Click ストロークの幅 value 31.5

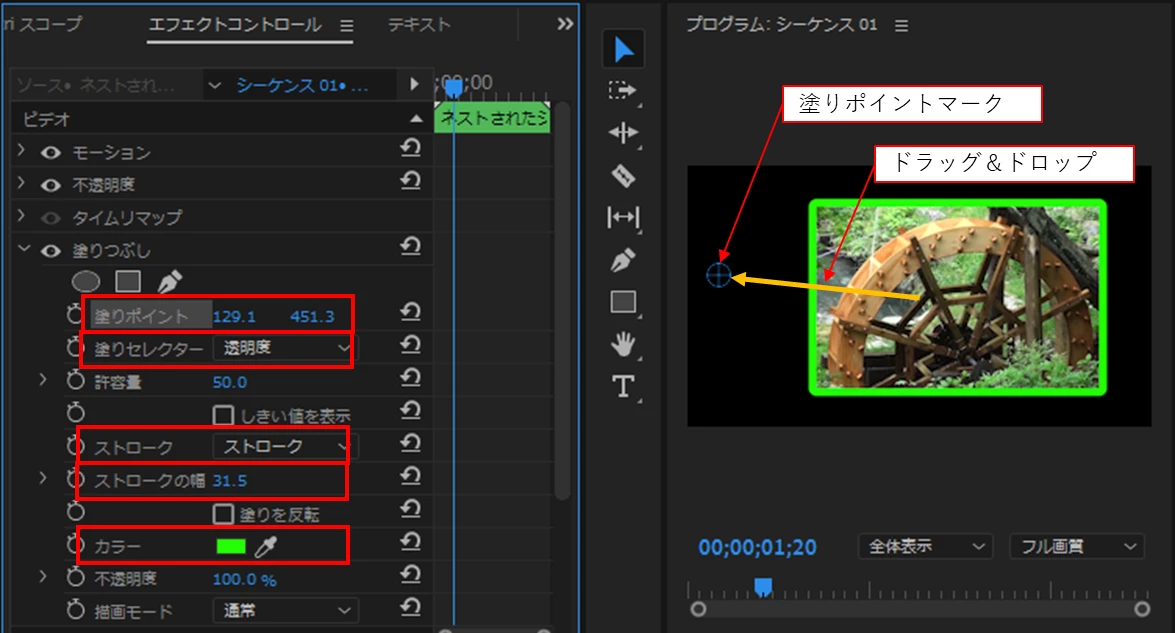229,481
